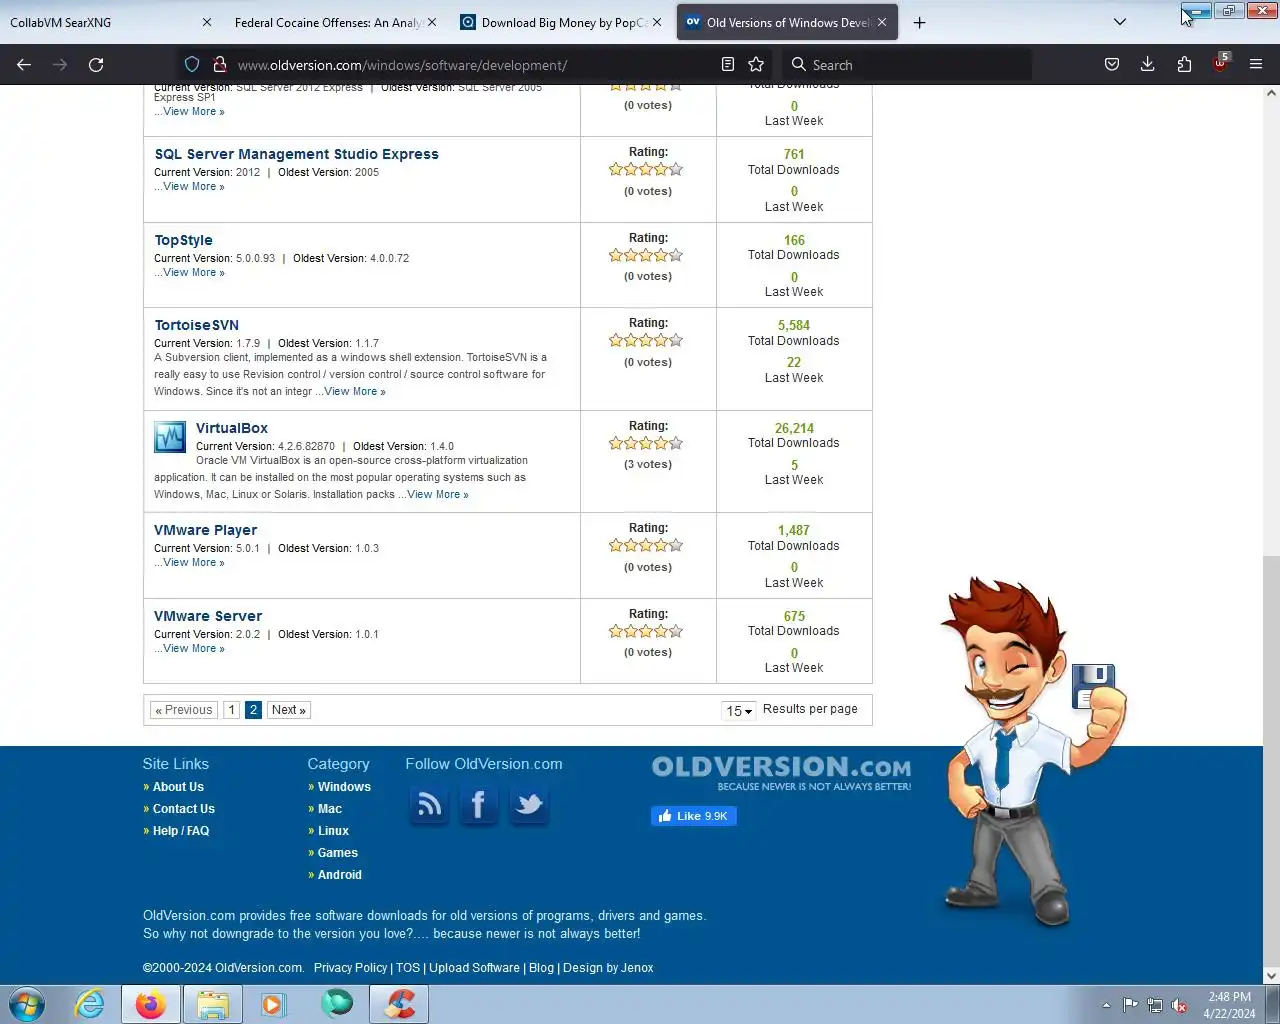This screenshot has width=1280, height=1024.
Task: Click the browser Search field
Action: pos(905,65)
